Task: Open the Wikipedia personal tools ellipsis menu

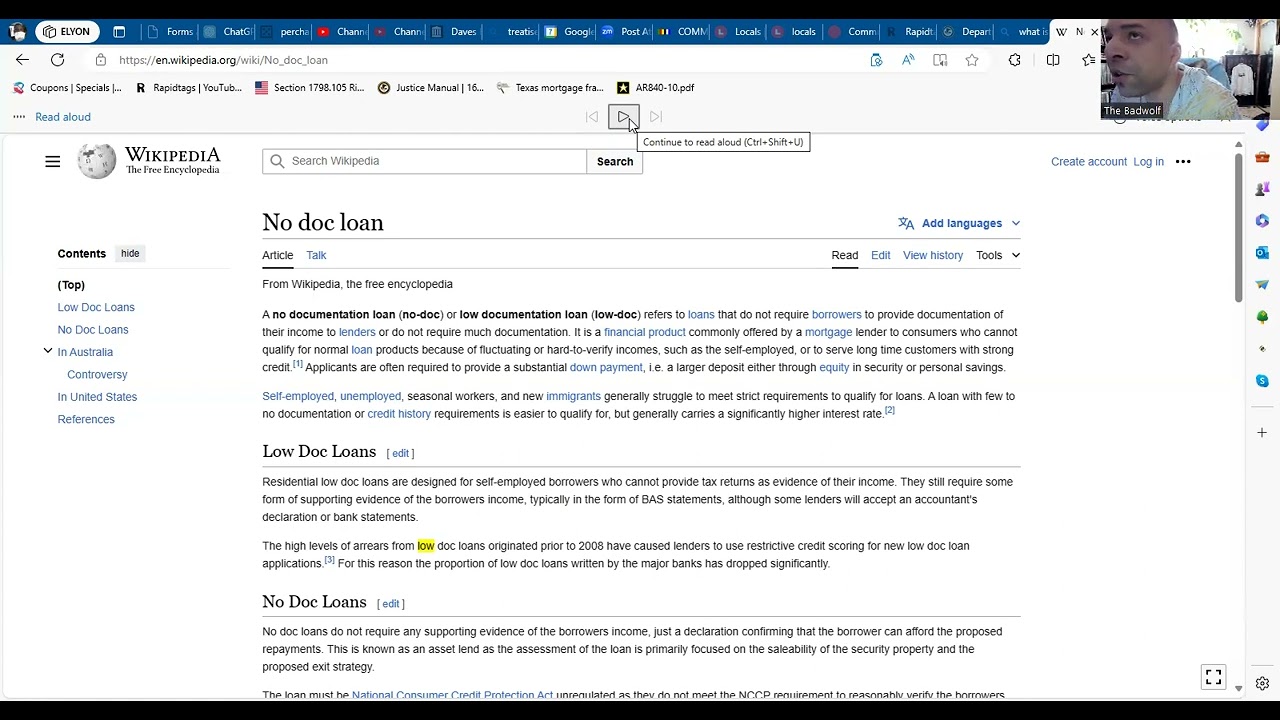Action: click(x=1183, y=161)
